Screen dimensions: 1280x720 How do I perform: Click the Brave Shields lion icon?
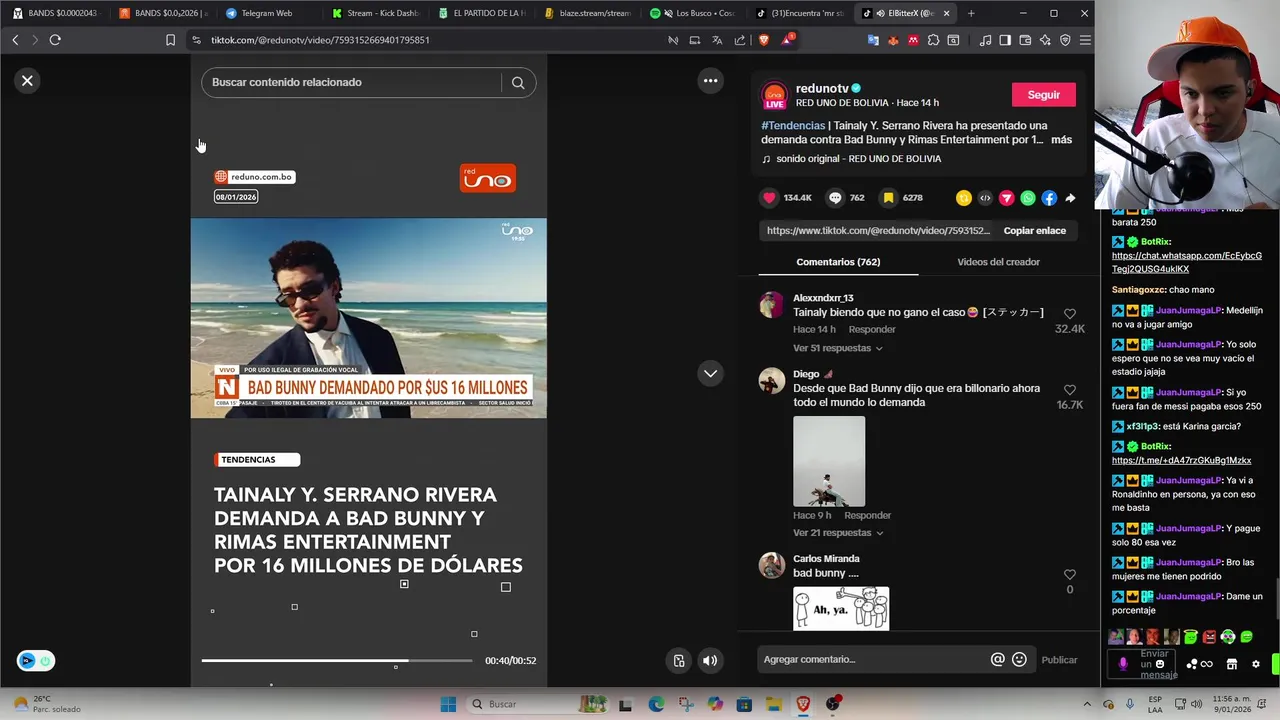click(x=764, y=40)
